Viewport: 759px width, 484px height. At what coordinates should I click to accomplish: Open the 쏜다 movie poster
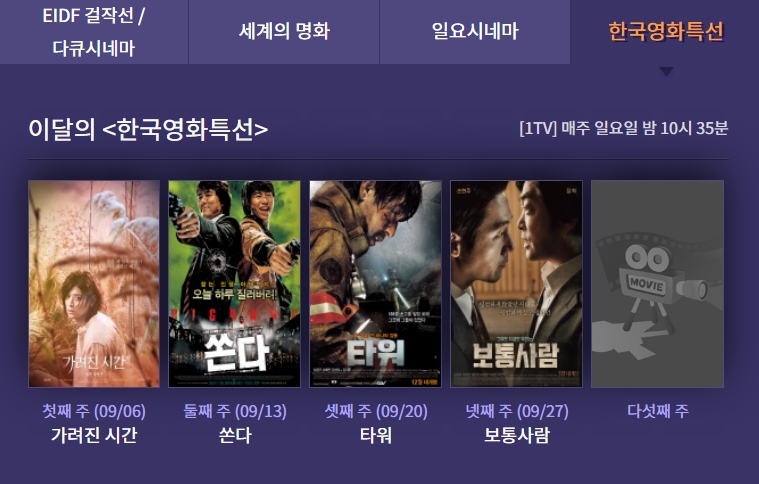(234, 284)
